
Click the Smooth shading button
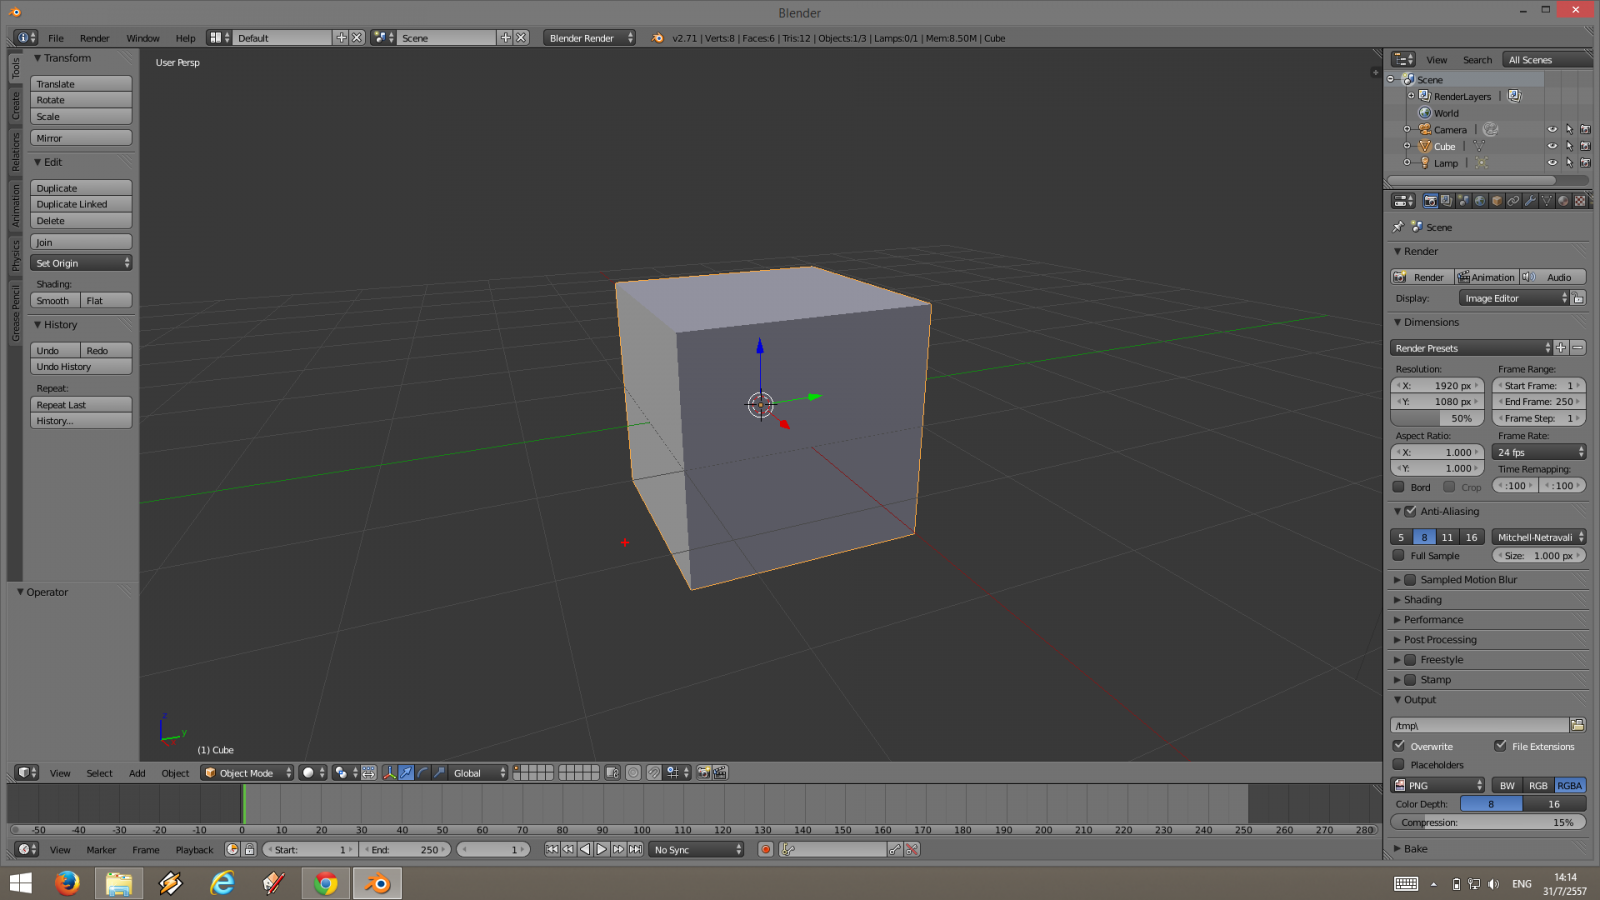[55, 300]
